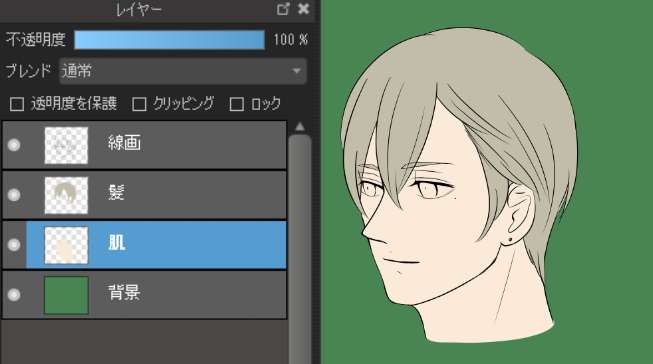This screenshot has height=364, width=653.
Task: Select the 髪 layer thumbnail
Action: pos(66,195)
